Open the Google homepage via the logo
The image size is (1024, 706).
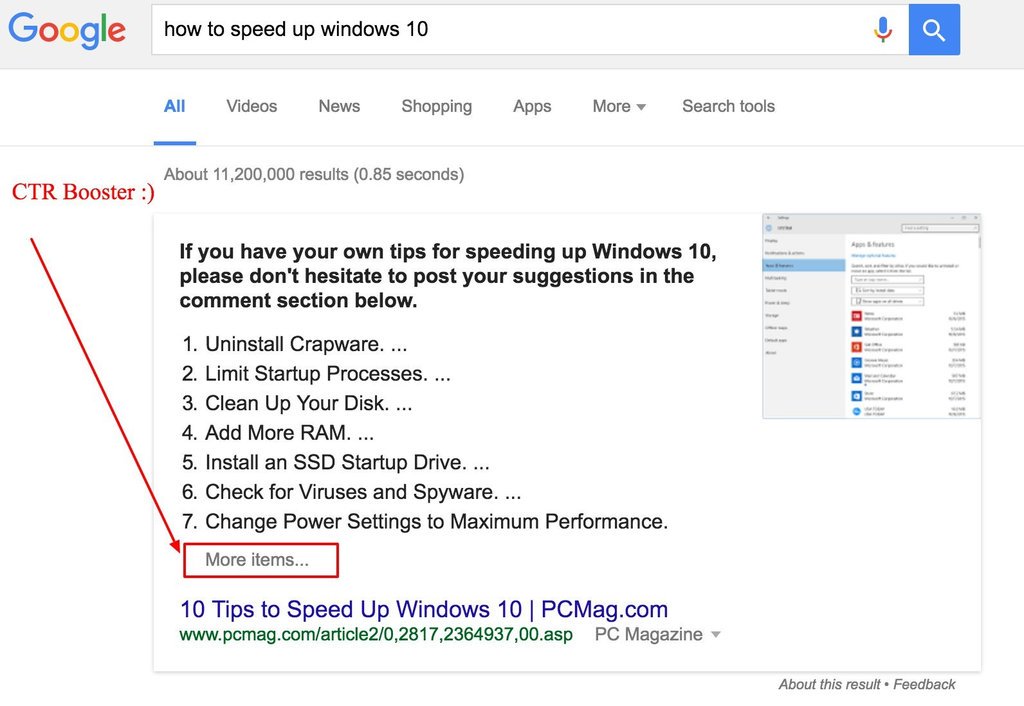pyautogui.click(x=66, y=31)
